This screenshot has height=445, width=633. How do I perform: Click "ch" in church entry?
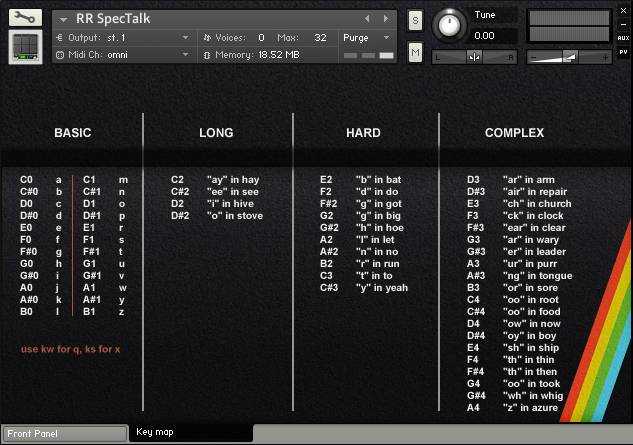tap(537, 204)
